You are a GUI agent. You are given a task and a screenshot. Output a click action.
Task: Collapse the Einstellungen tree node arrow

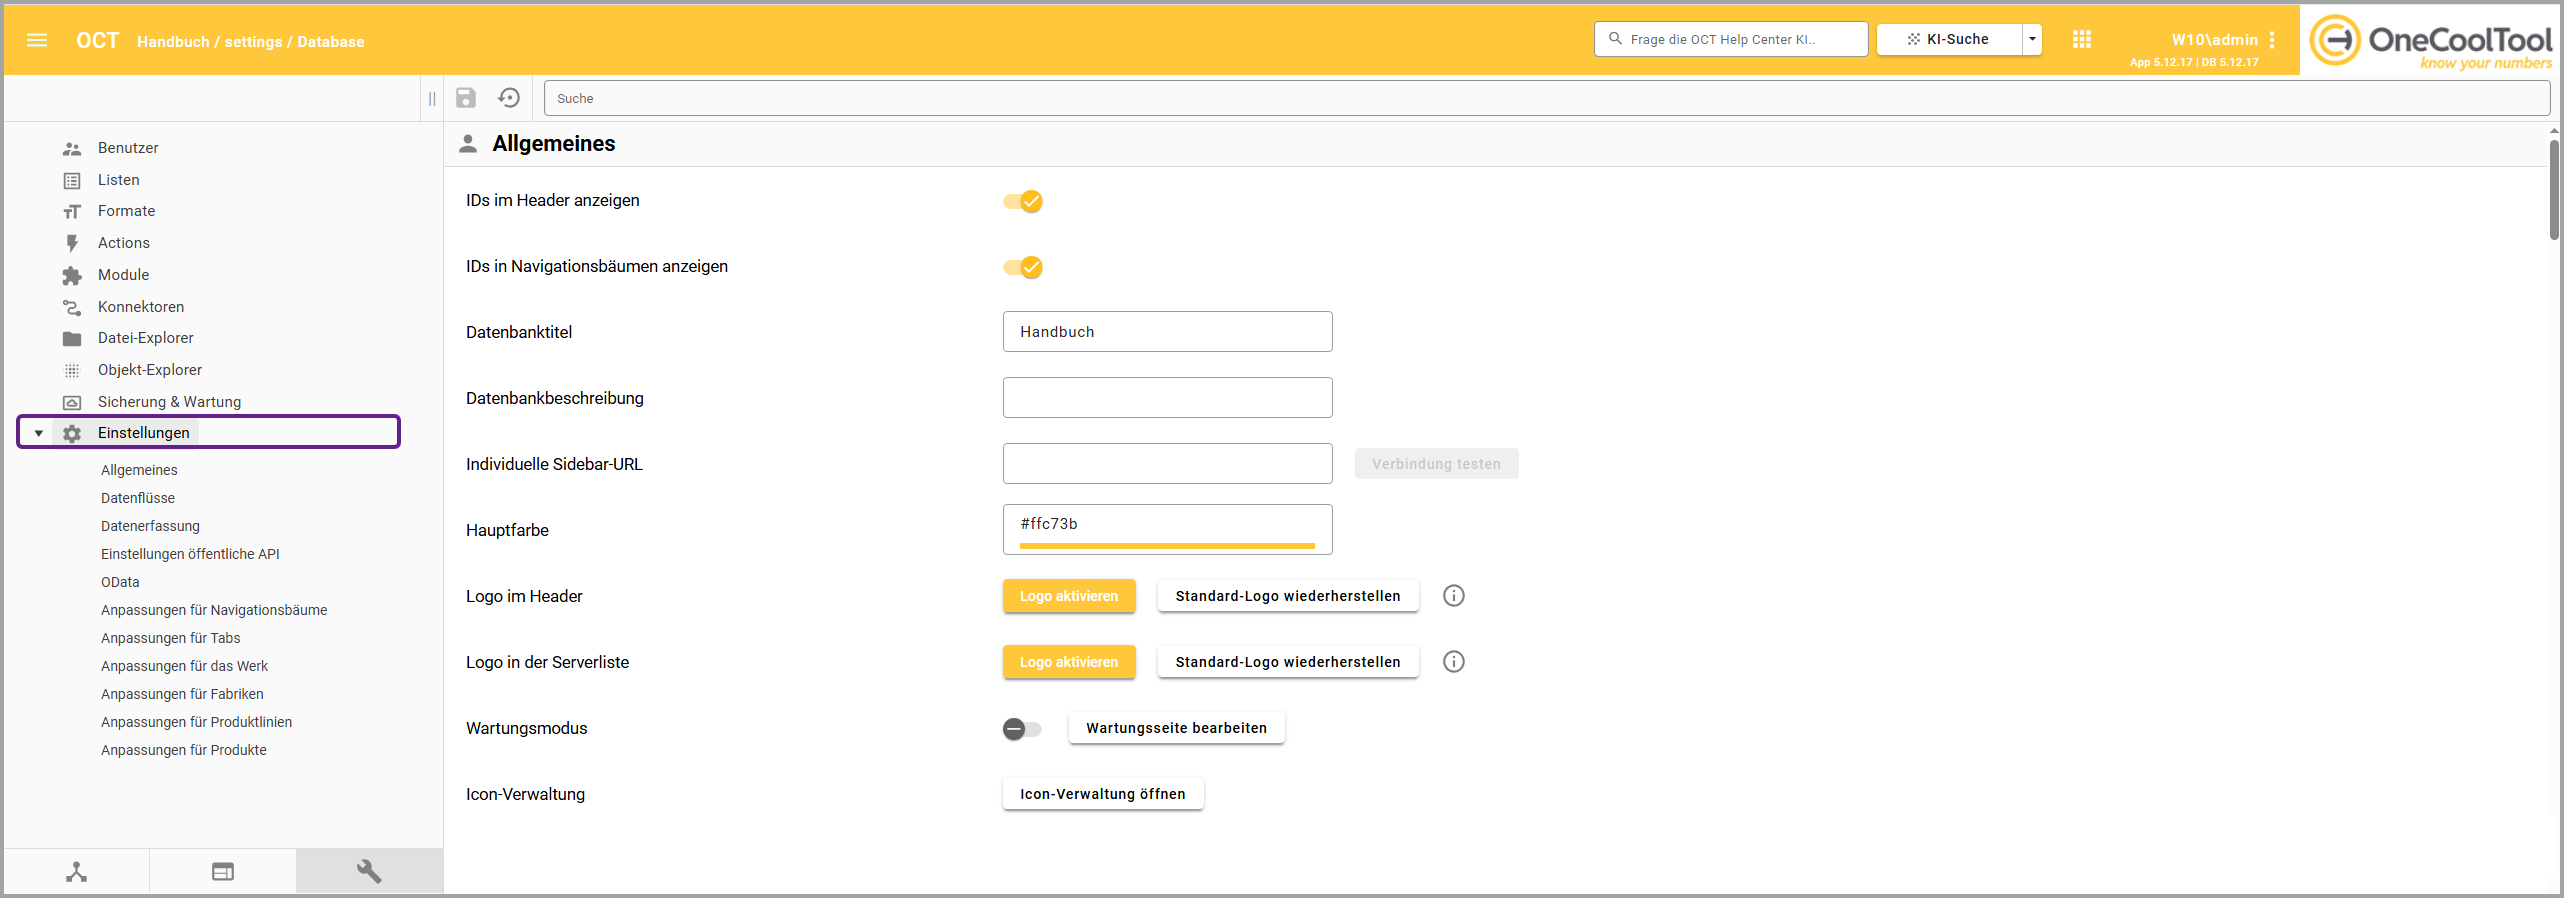point(39,433)
